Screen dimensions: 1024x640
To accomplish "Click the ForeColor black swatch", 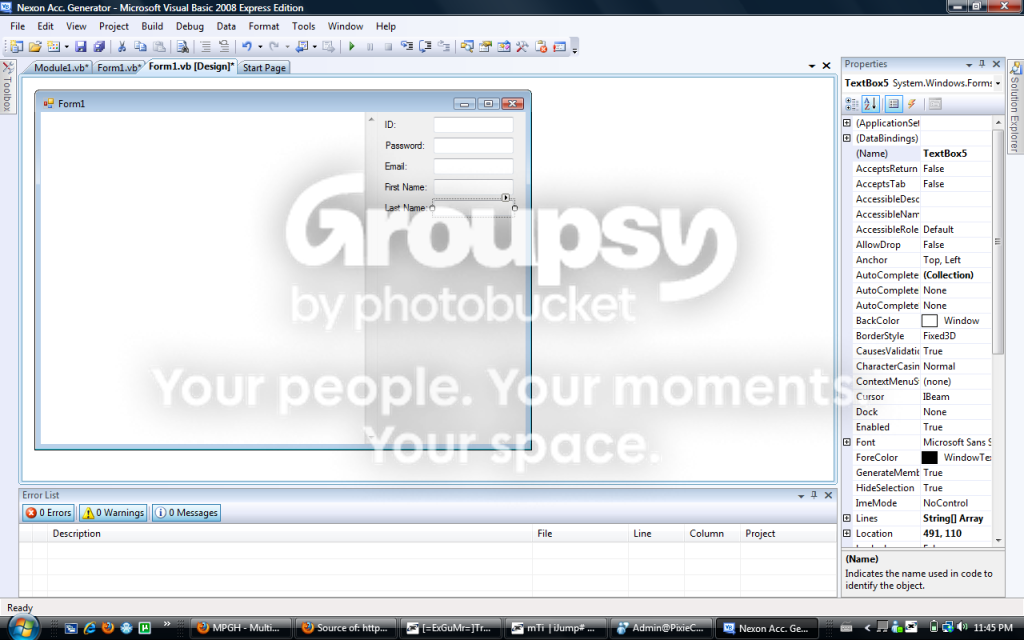I will pyautogui.click(x=929, y=457).
